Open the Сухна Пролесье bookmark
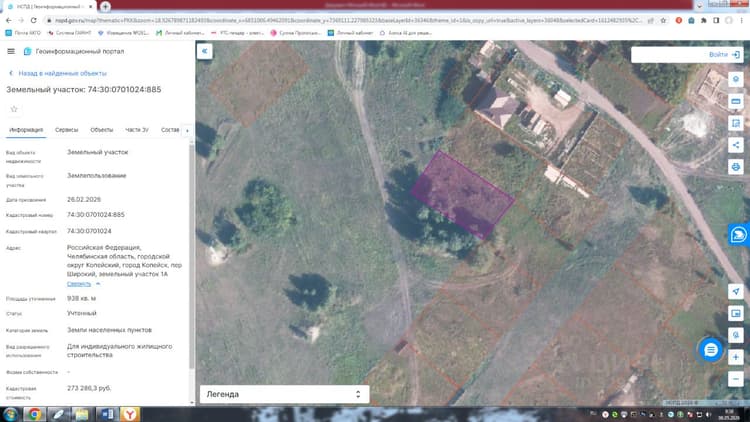Viewport: 750px width, 422px height. point(296,33)
